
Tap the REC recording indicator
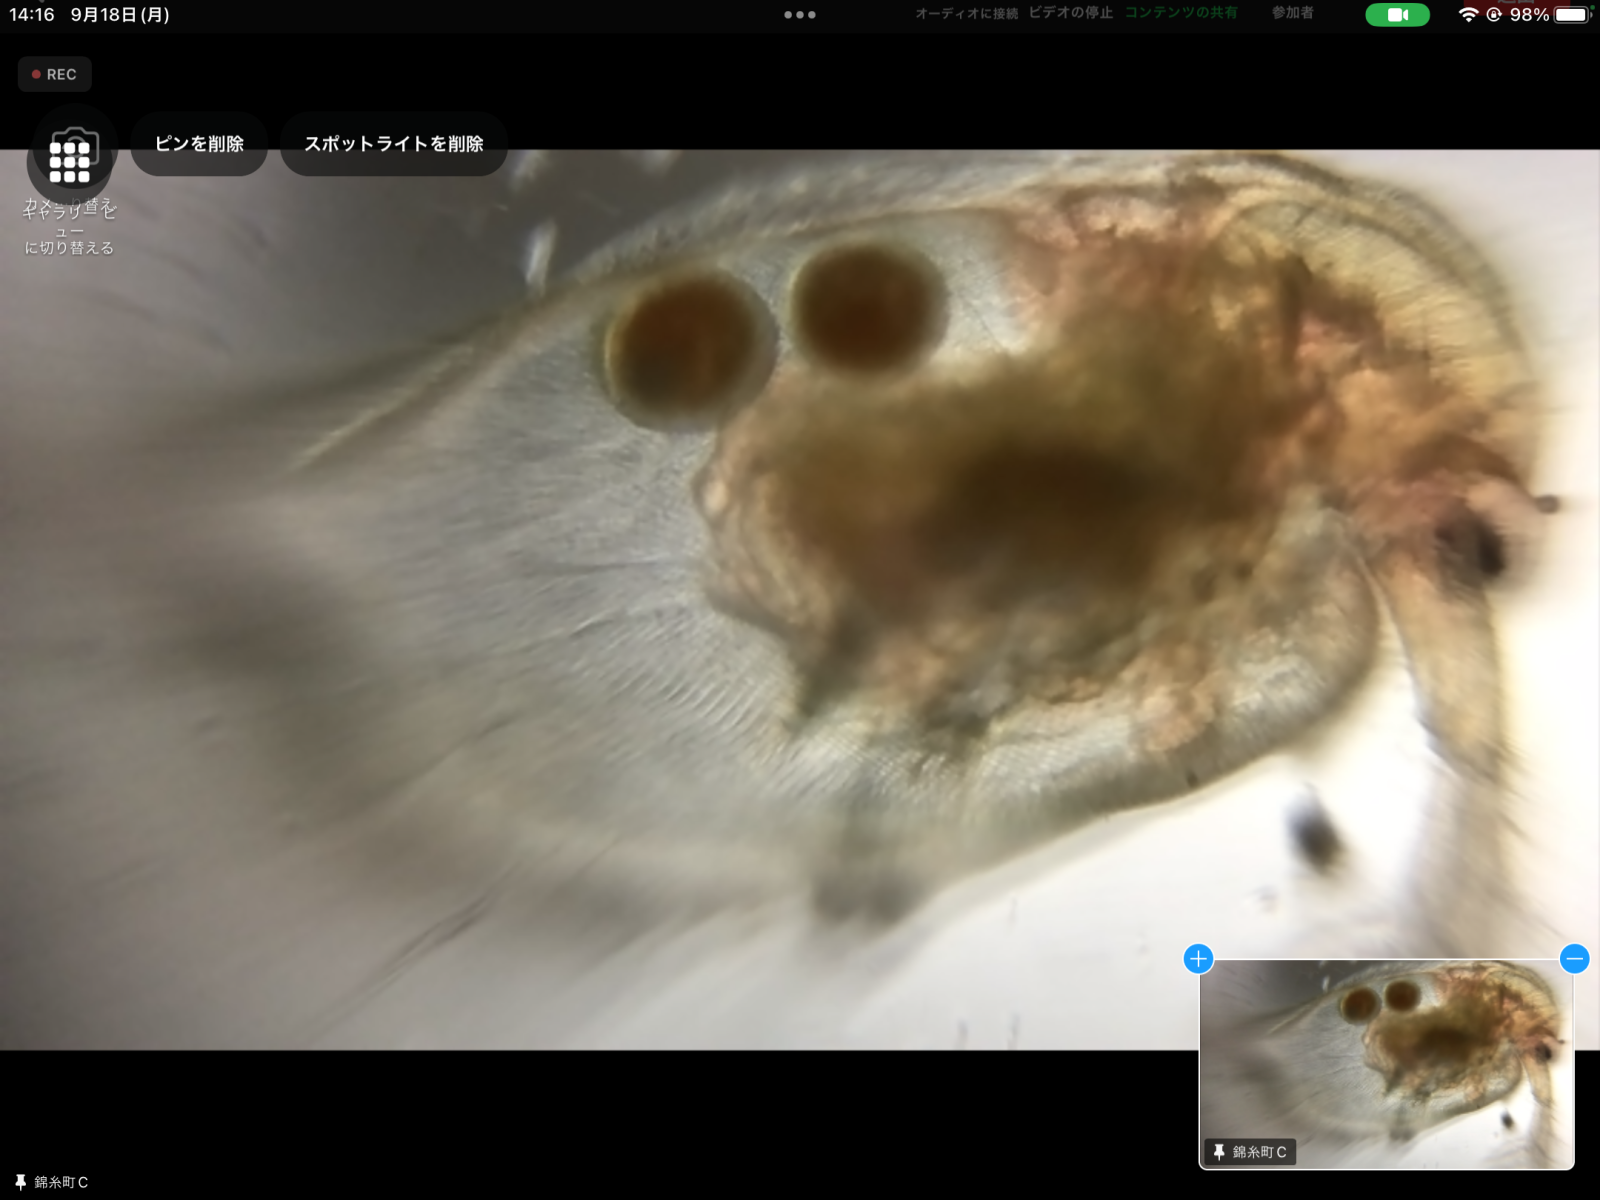click(x=55, y=74)
